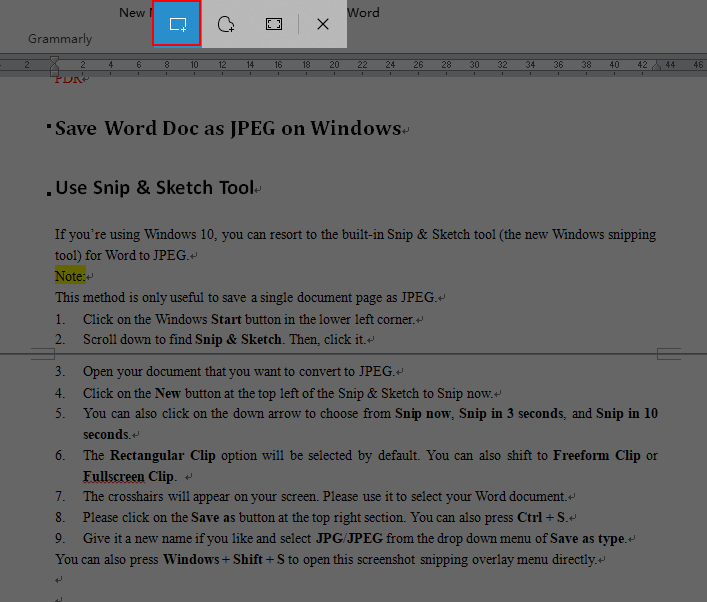Click step 1 about Windows Start button

tap(248, 319)
